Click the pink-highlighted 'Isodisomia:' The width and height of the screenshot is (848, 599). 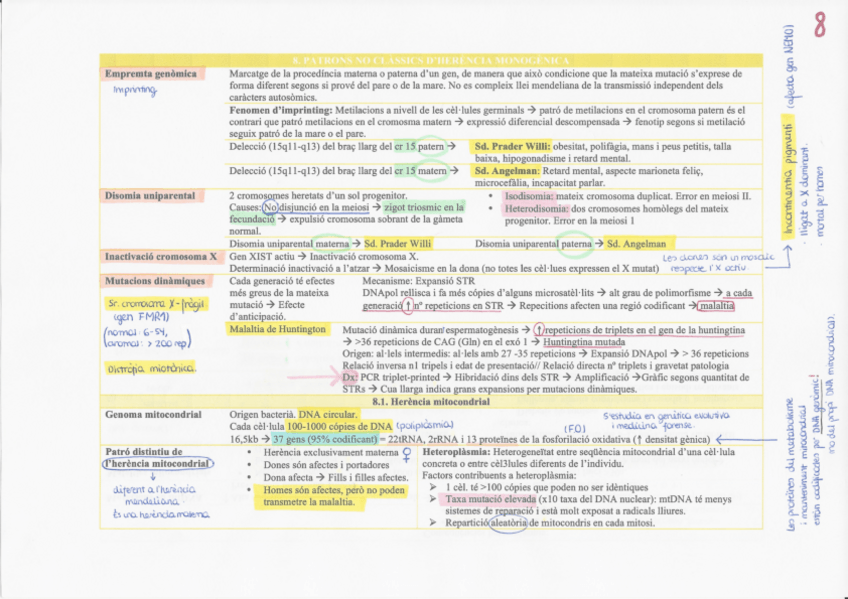pos(529,196)
